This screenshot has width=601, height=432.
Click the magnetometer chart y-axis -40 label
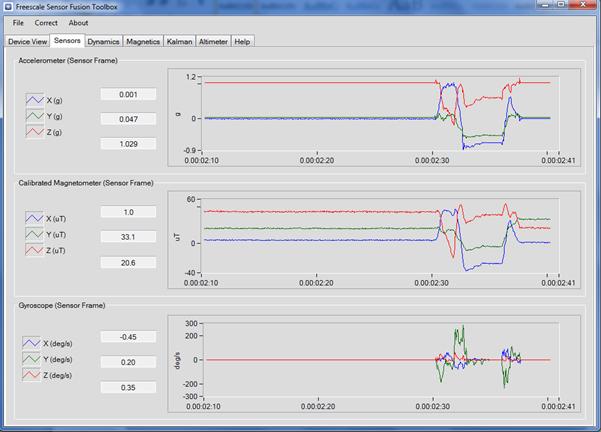click(x=190, y=273)
